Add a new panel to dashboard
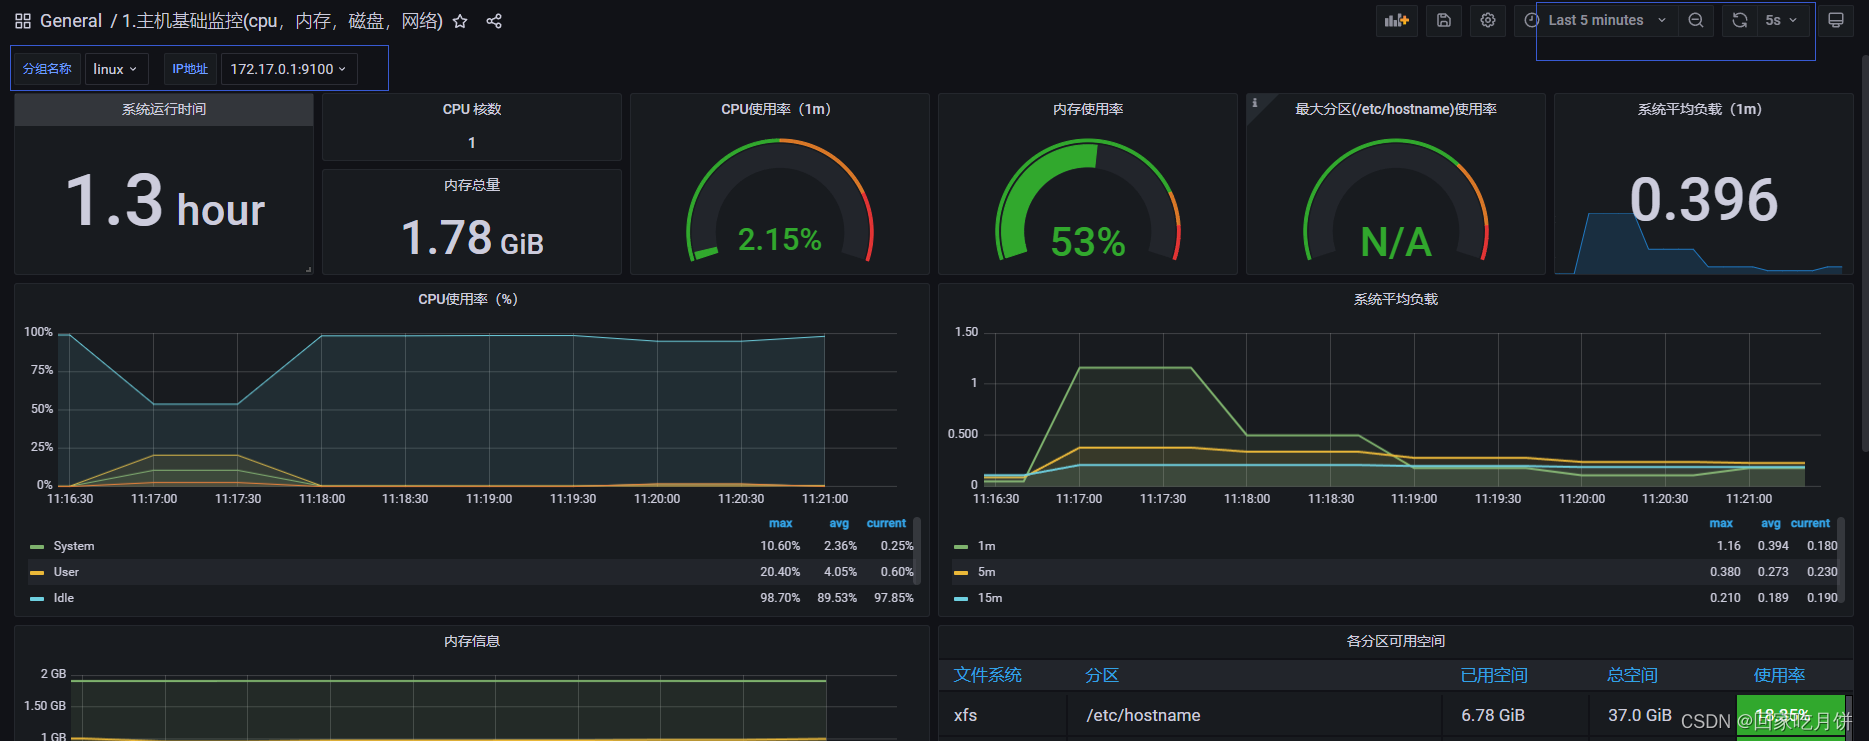Image resolution: width=1869 pixels, height=741 pixels. point(1396,20)
